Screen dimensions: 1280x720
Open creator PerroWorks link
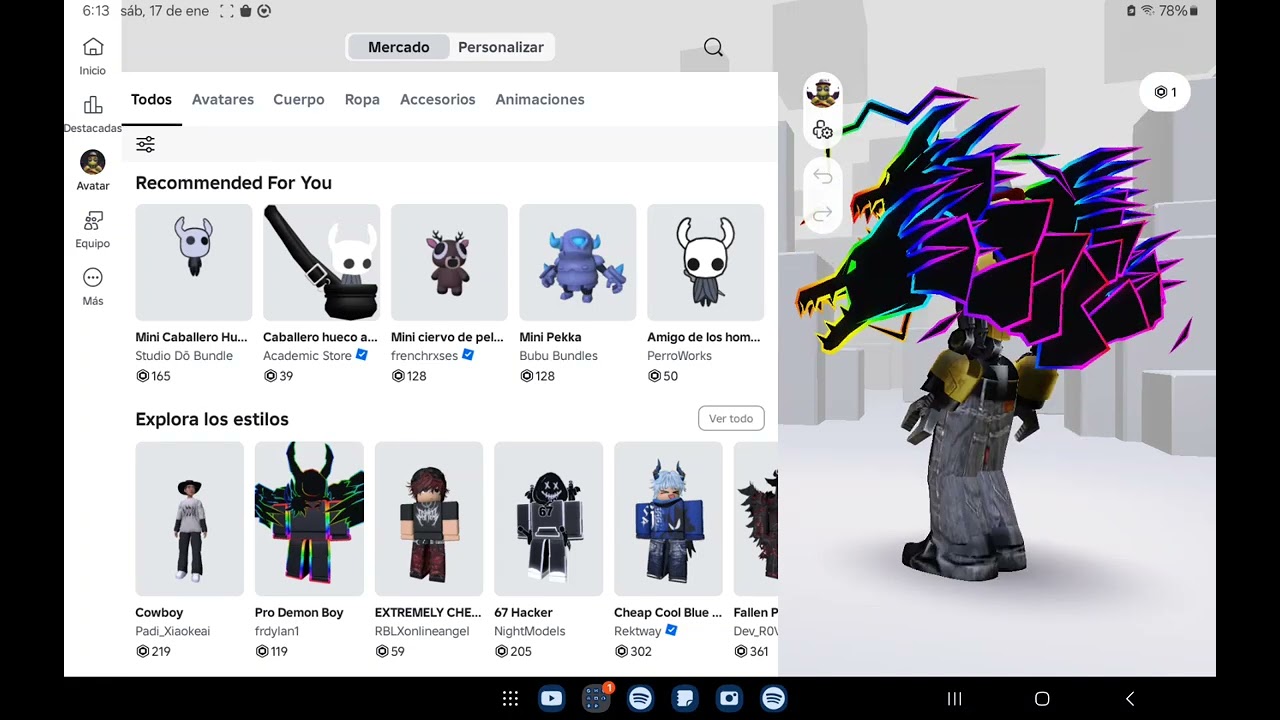[679, 356]
